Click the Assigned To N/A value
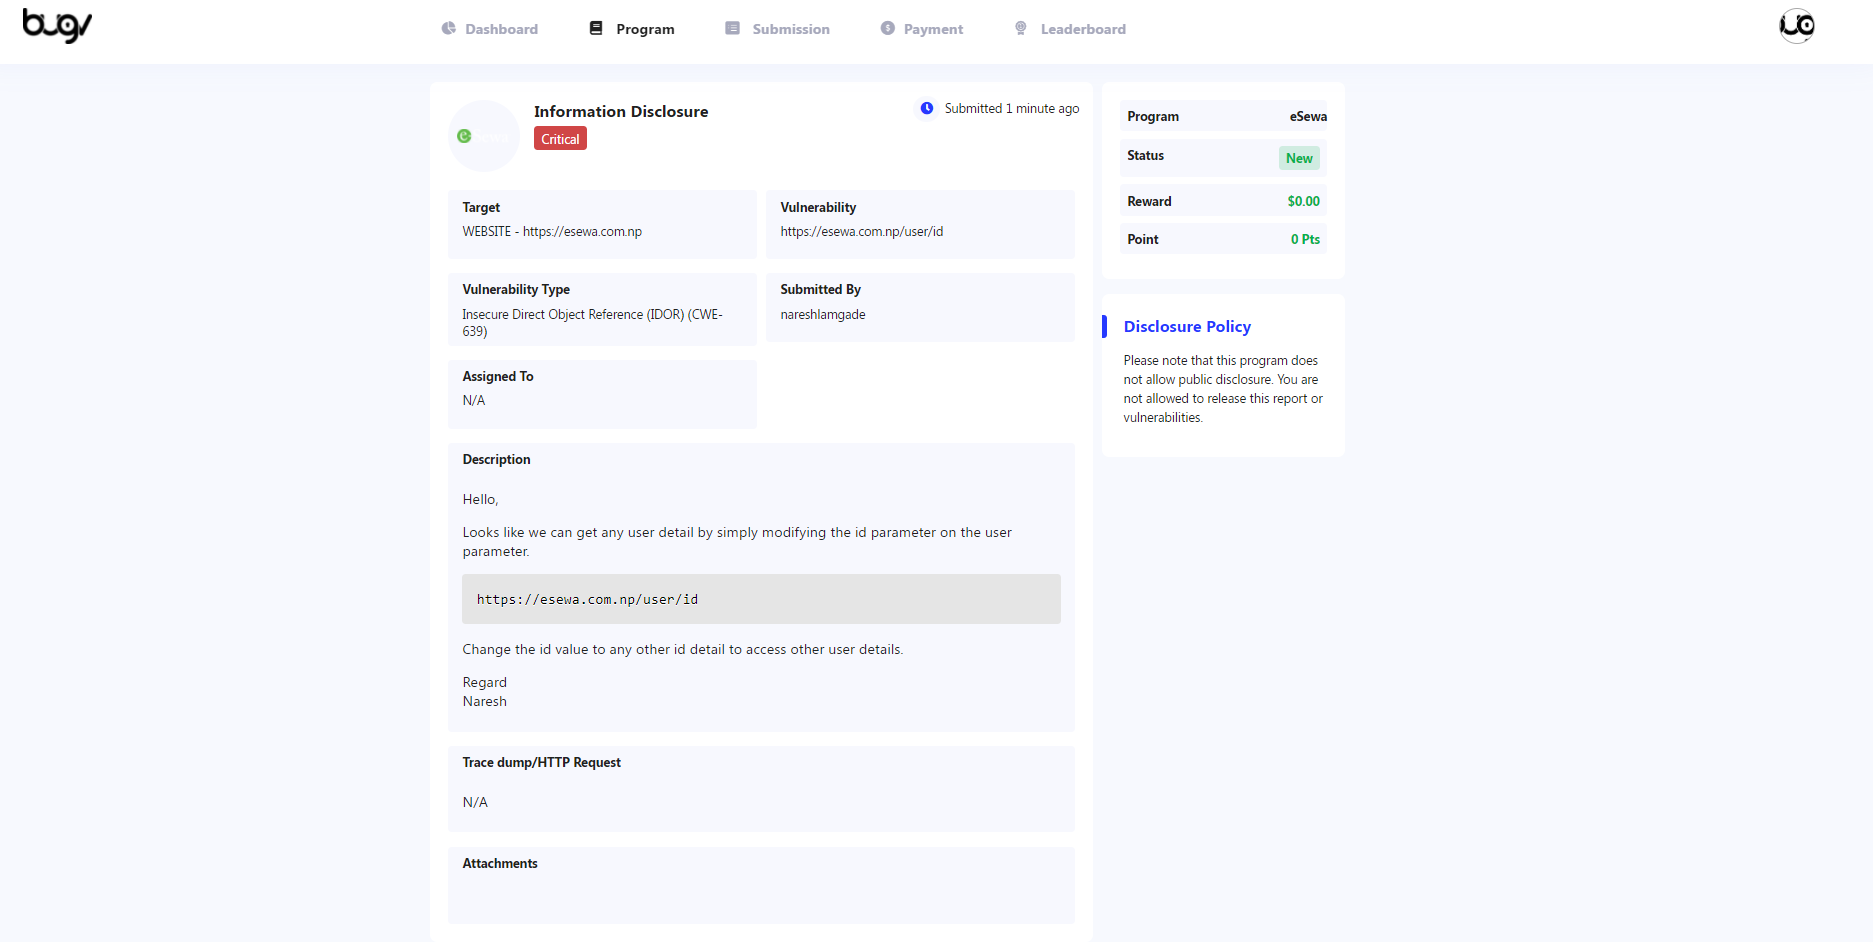 pos(474,401)
